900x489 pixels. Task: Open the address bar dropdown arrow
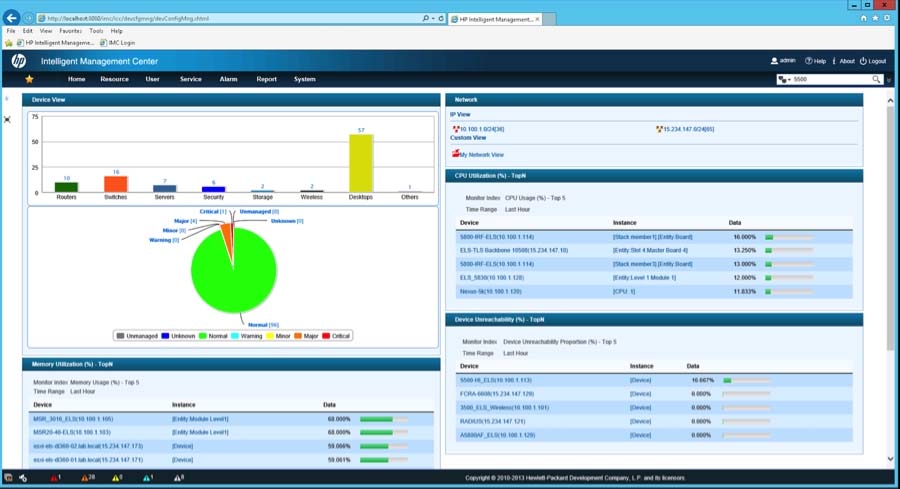click(x=433, y=18)
